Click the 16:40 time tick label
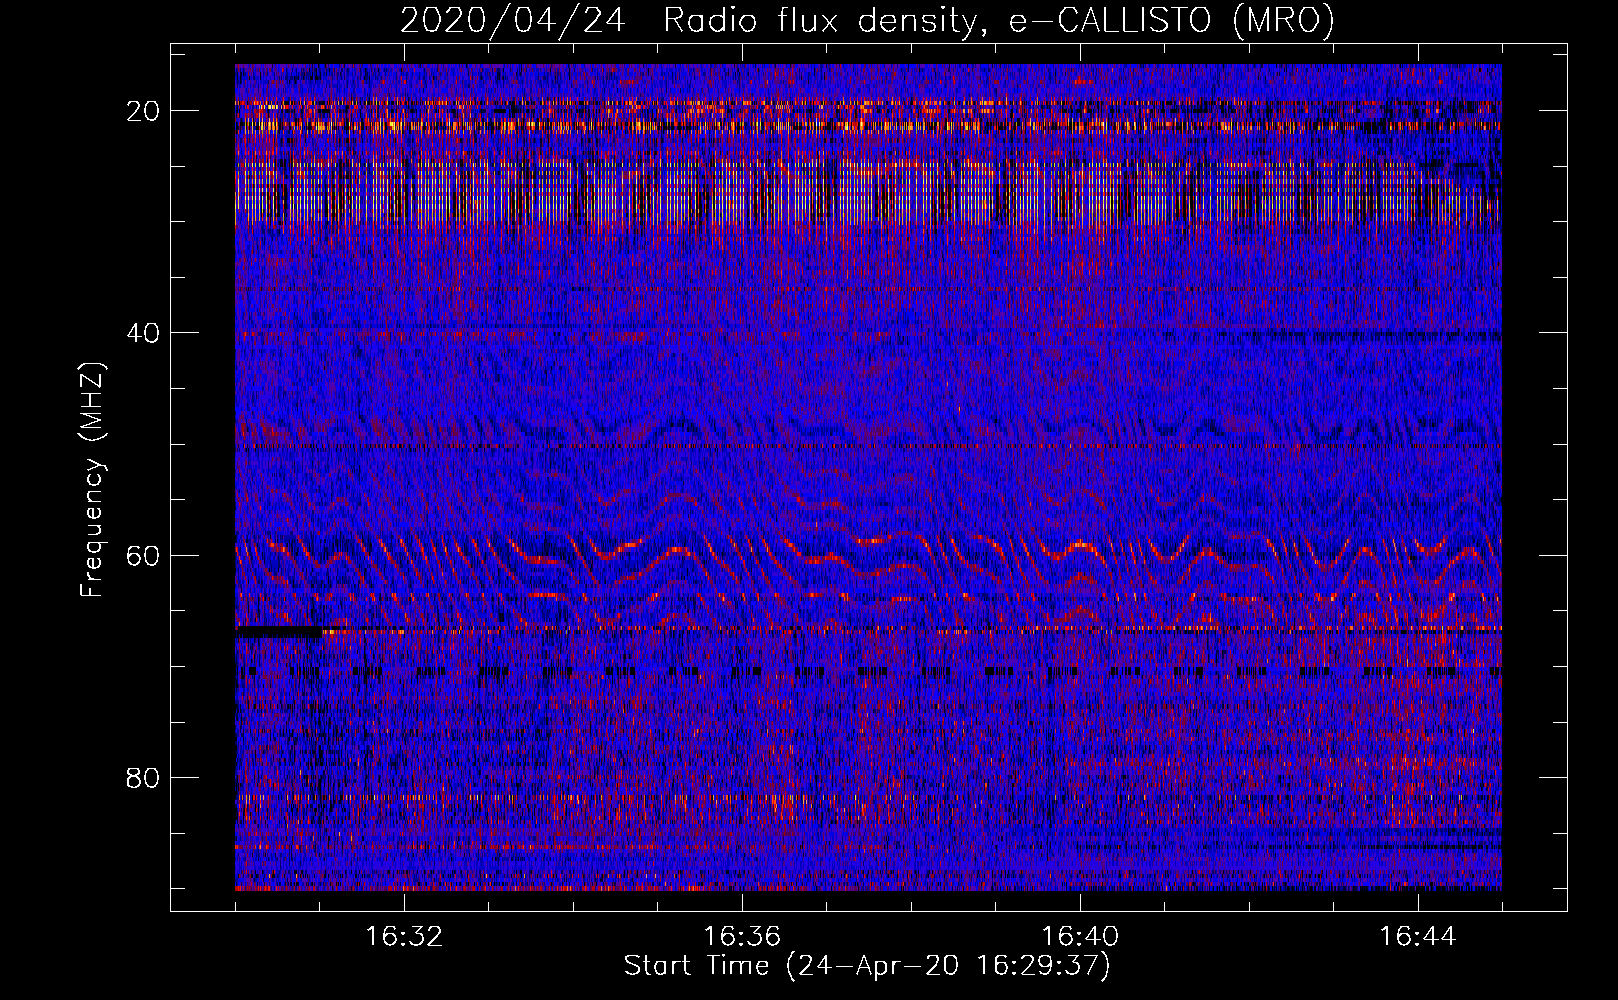Screen dimensions: 1618x1000 (x=1080, y=937)
